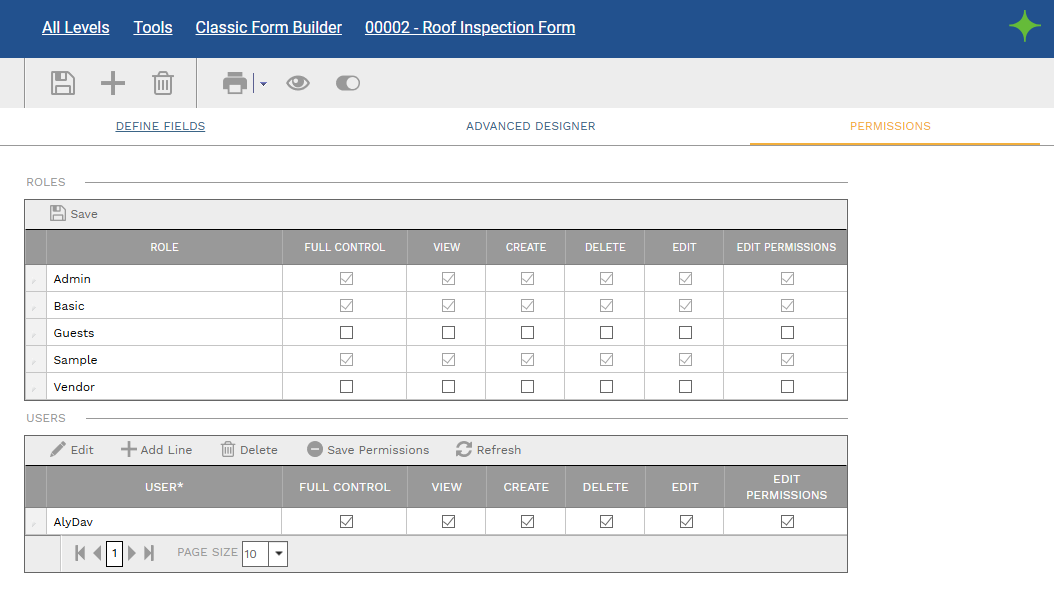The height and width of the screenshot is (594, 1054).
Task: Click the trash can delete icon in toolbar
Action: (x=163, y=83)
